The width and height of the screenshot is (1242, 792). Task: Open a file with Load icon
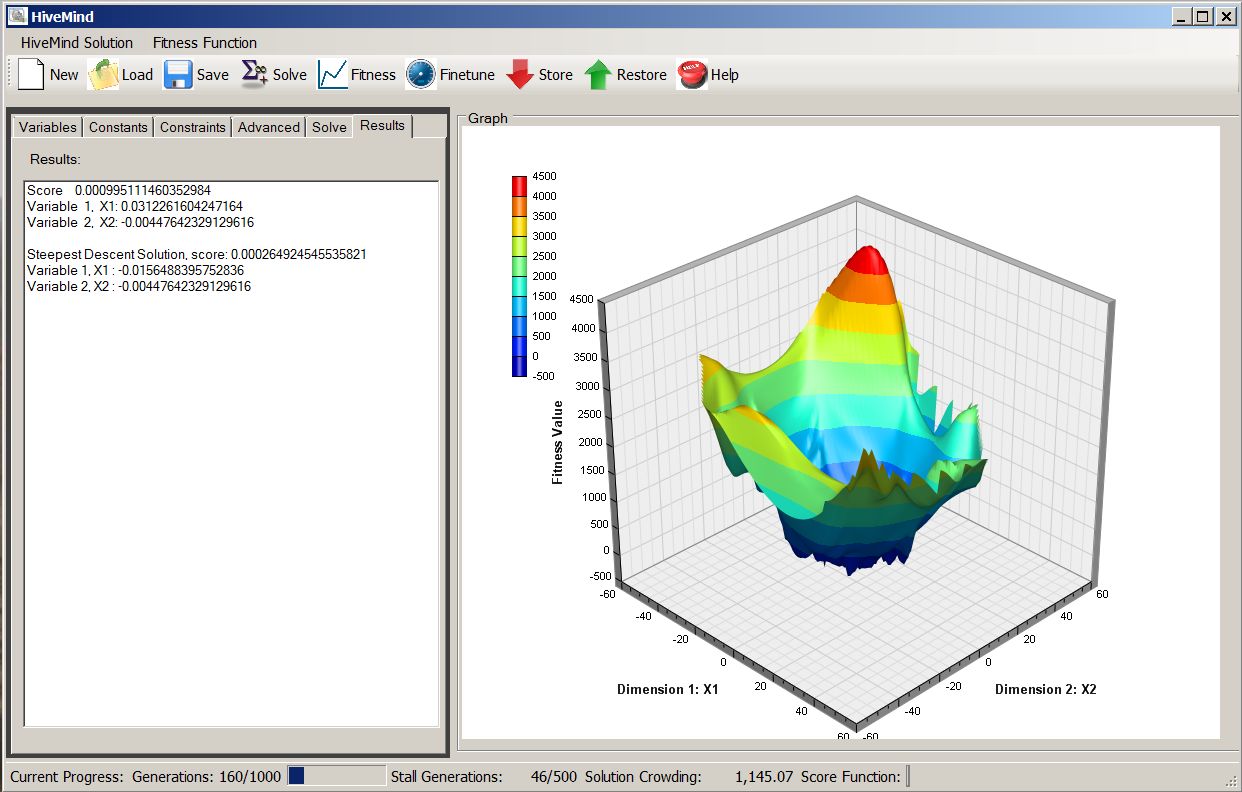coord(103,75)
